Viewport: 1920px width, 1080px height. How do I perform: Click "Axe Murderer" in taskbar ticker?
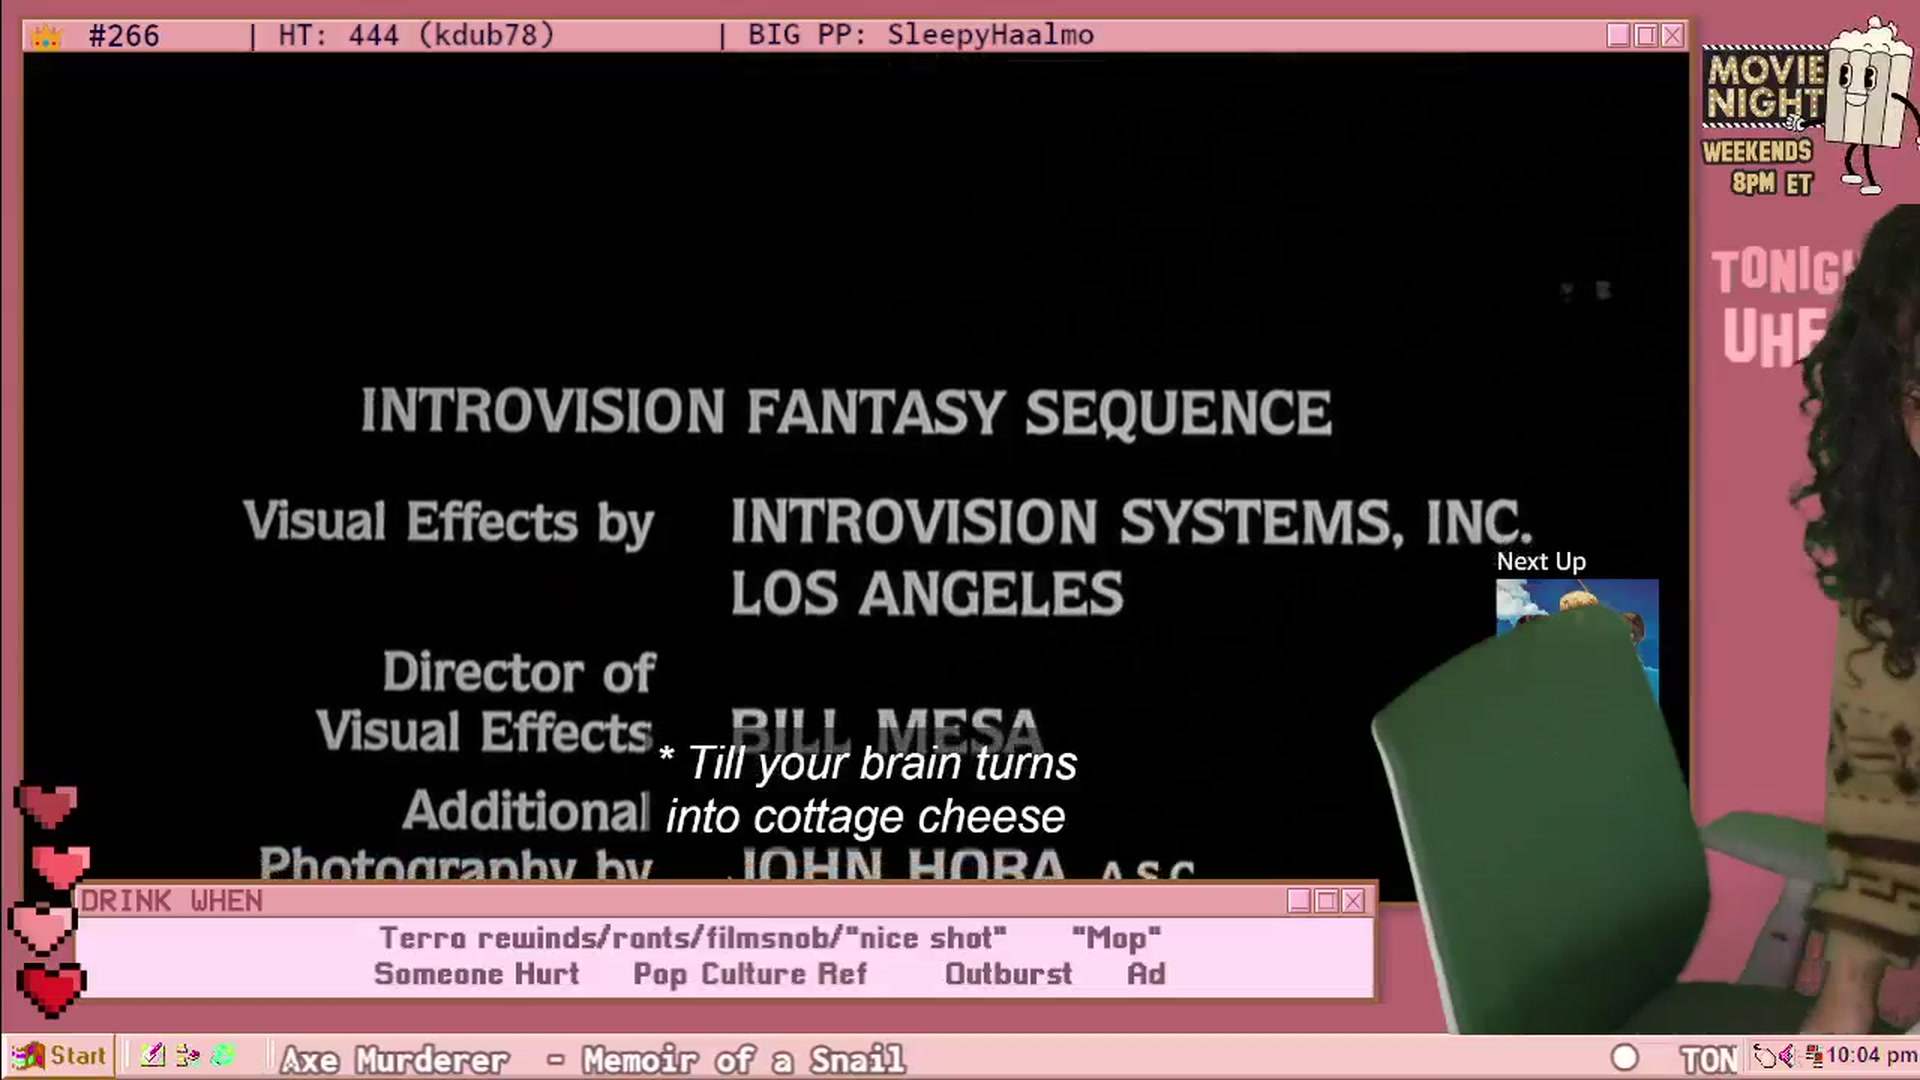395,1059
